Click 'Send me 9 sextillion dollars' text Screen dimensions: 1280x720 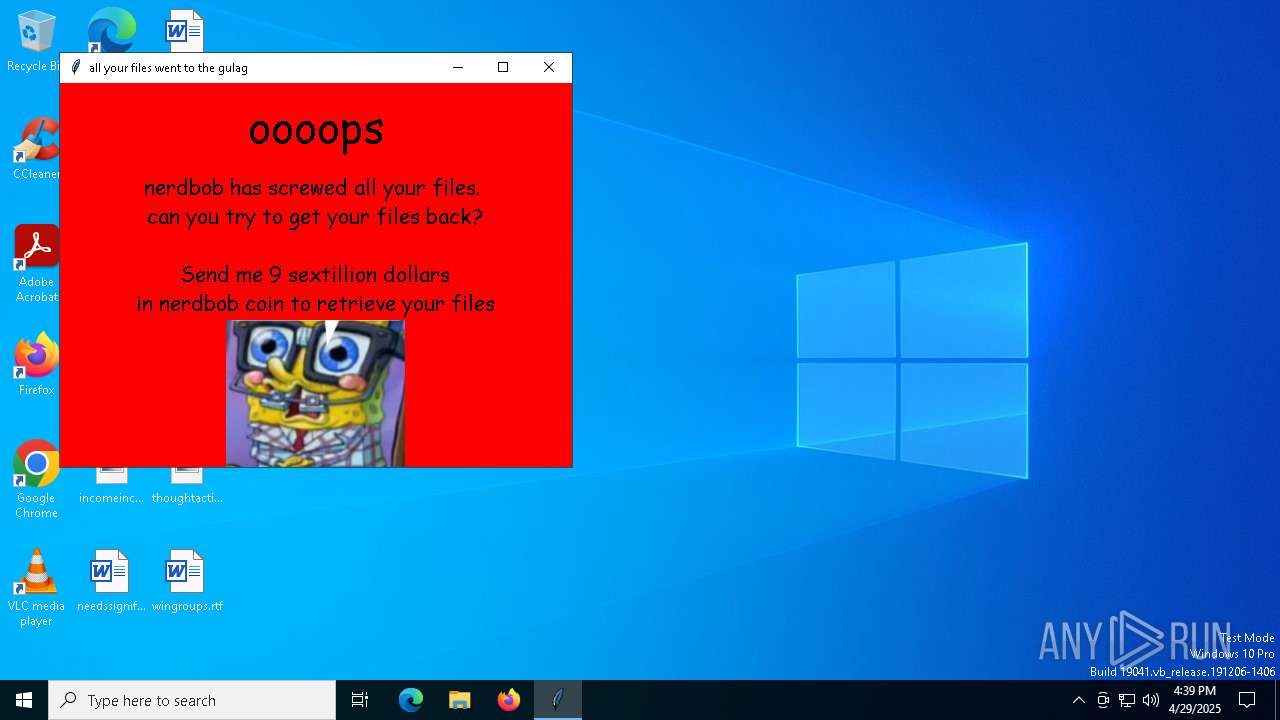[x=315, y=274]
